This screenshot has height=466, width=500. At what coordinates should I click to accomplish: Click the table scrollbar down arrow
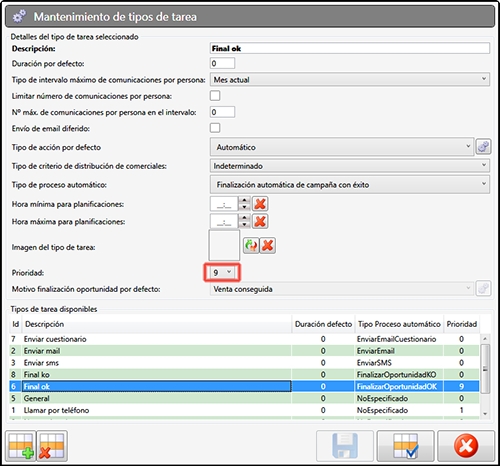[485, 414]
